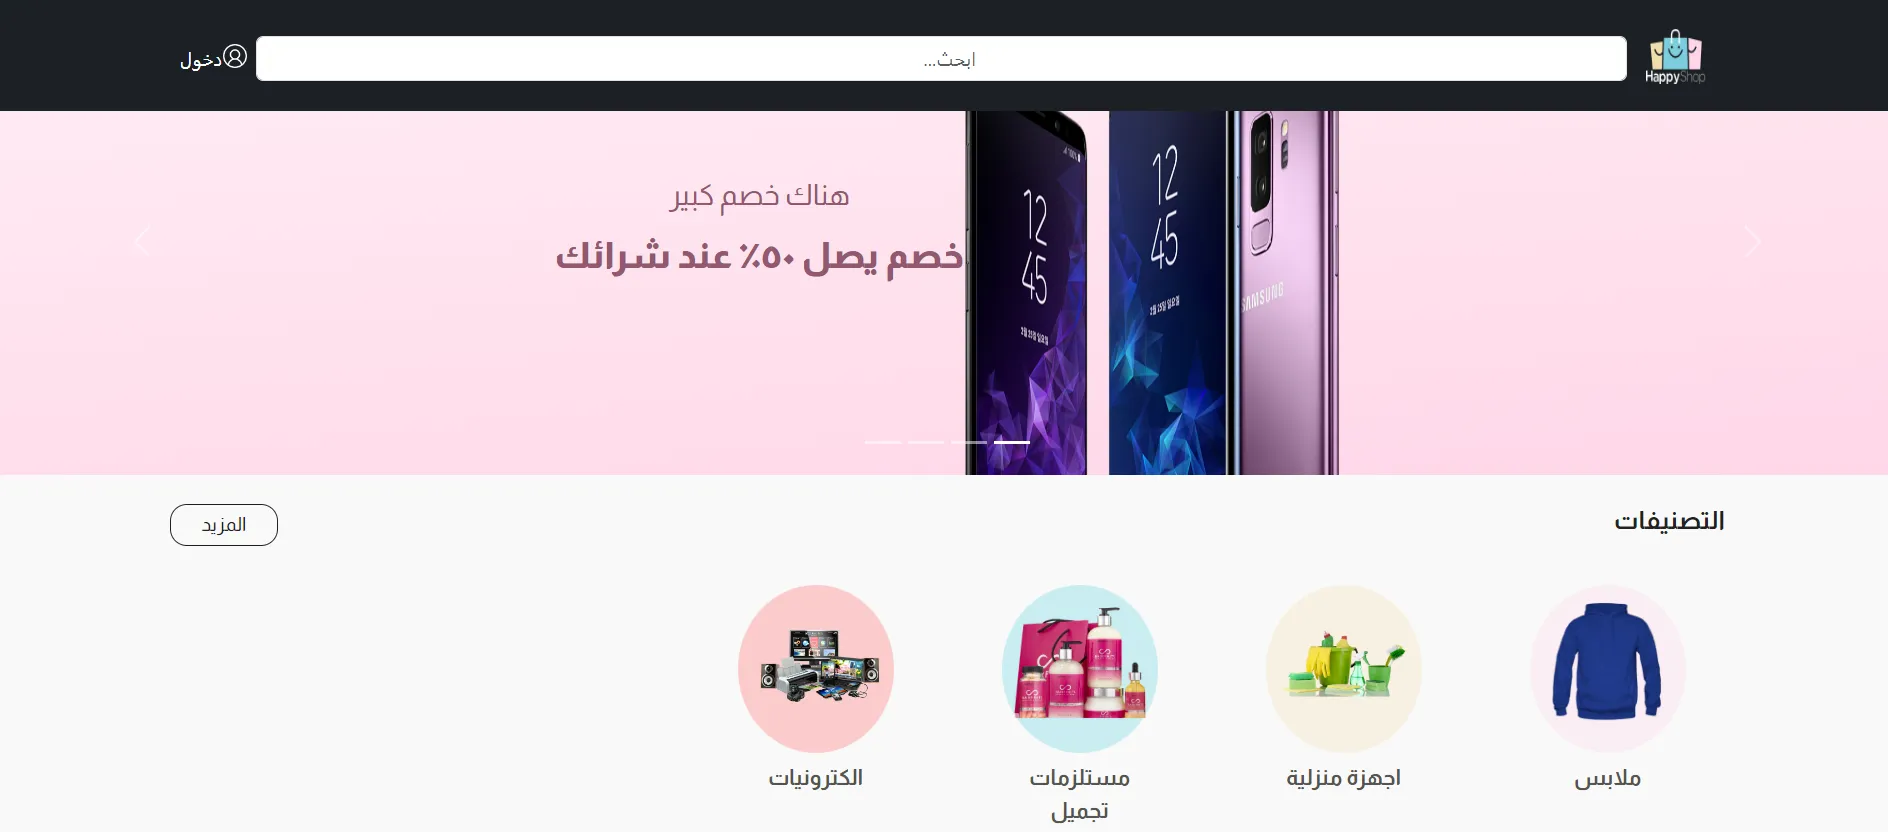This screenshot has height=832, width=1888.
Task: Go to previous carousel slide arrow
Action: [143, 241]
